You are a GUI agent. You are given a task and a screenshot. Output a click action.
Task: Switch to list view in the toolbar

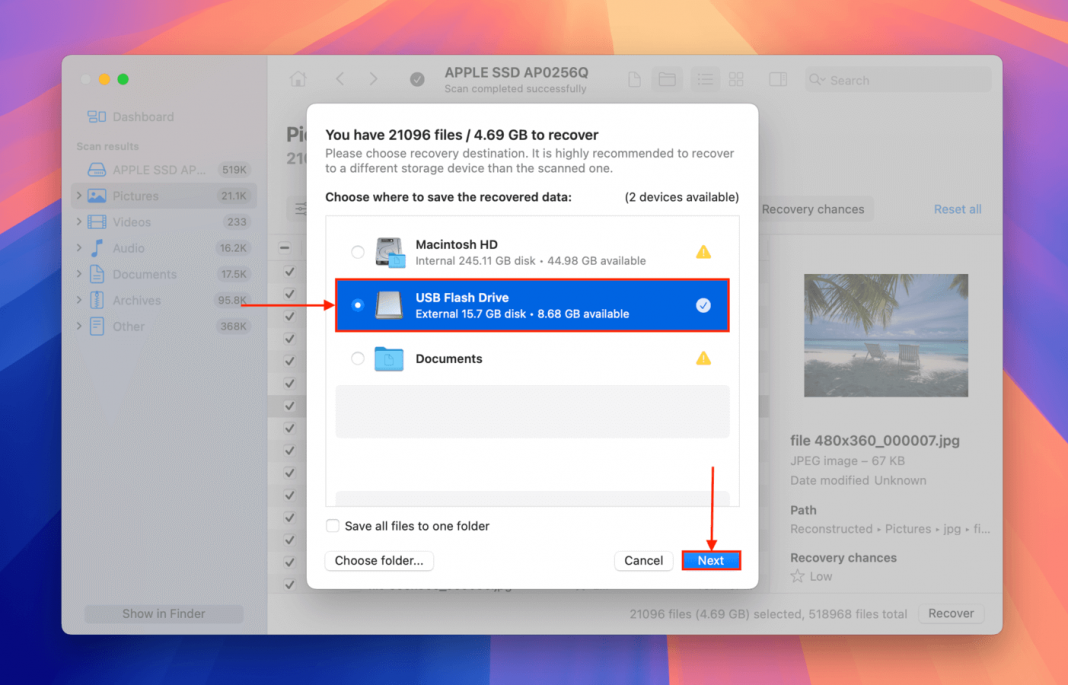[x=705, y=79]
